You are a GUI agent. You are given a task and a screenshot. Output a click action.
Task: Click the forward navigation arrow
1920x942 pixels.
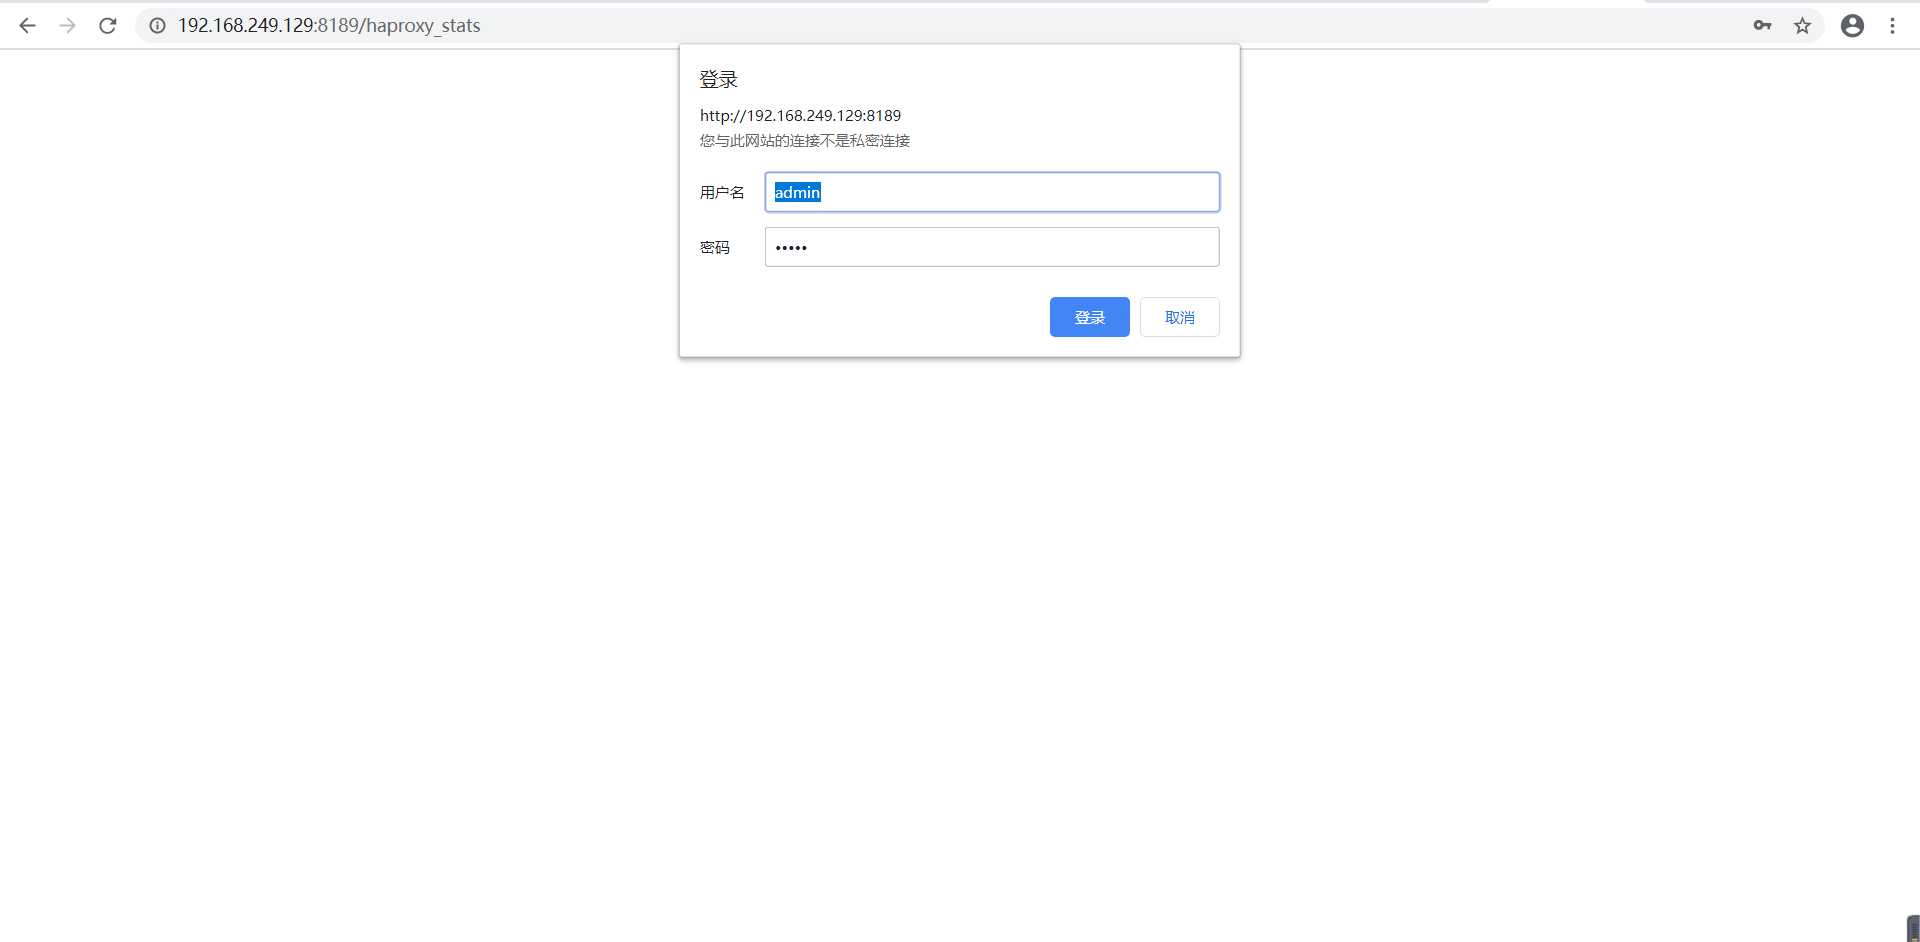click(67, 26)
